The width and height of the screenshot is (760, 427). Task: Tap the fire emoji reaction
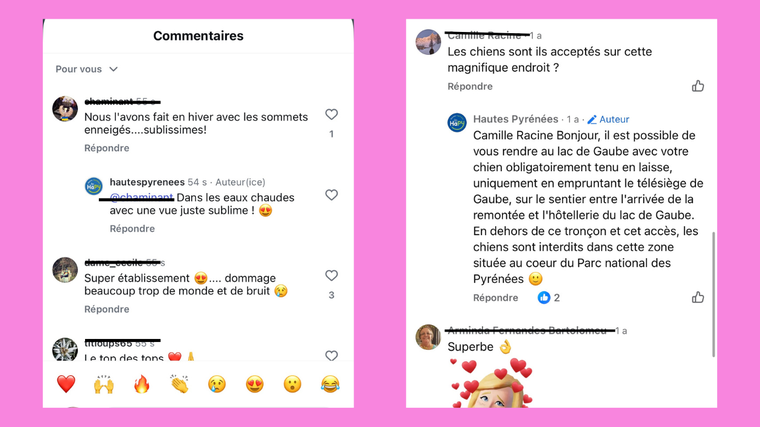[142, 384]
